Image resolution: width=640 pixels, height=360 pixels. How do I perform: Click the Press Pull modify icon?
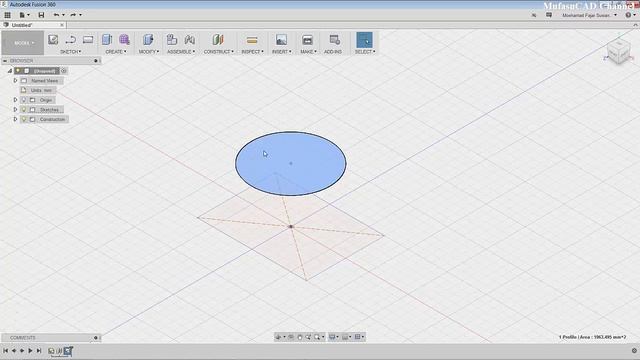point(148,40)
